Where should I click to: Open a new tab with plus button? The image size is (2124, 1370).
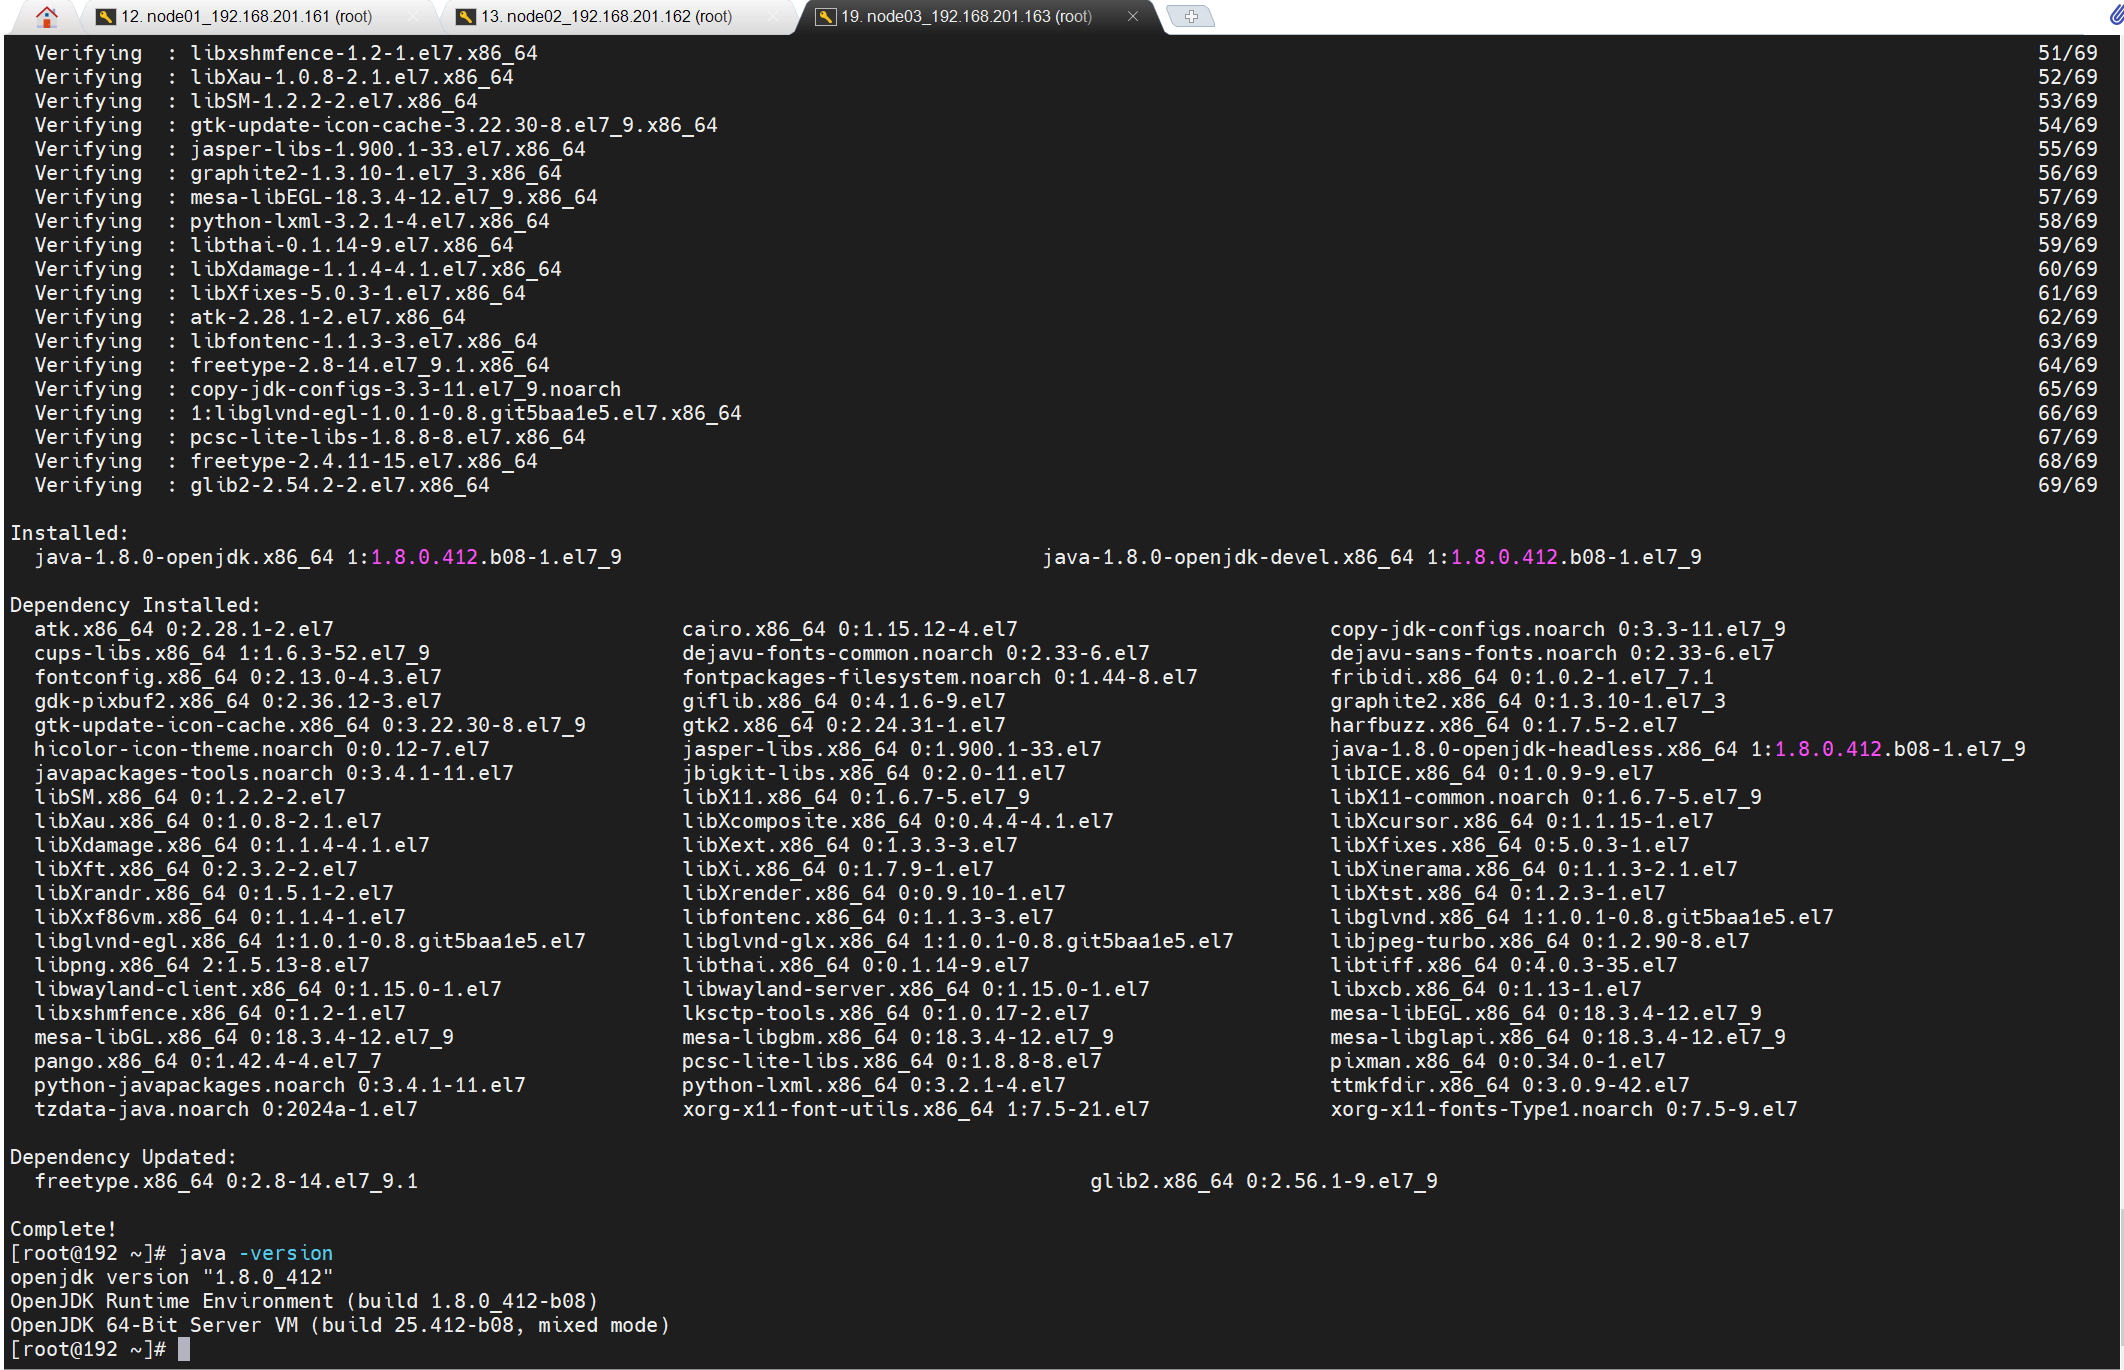coord(1191,16)
